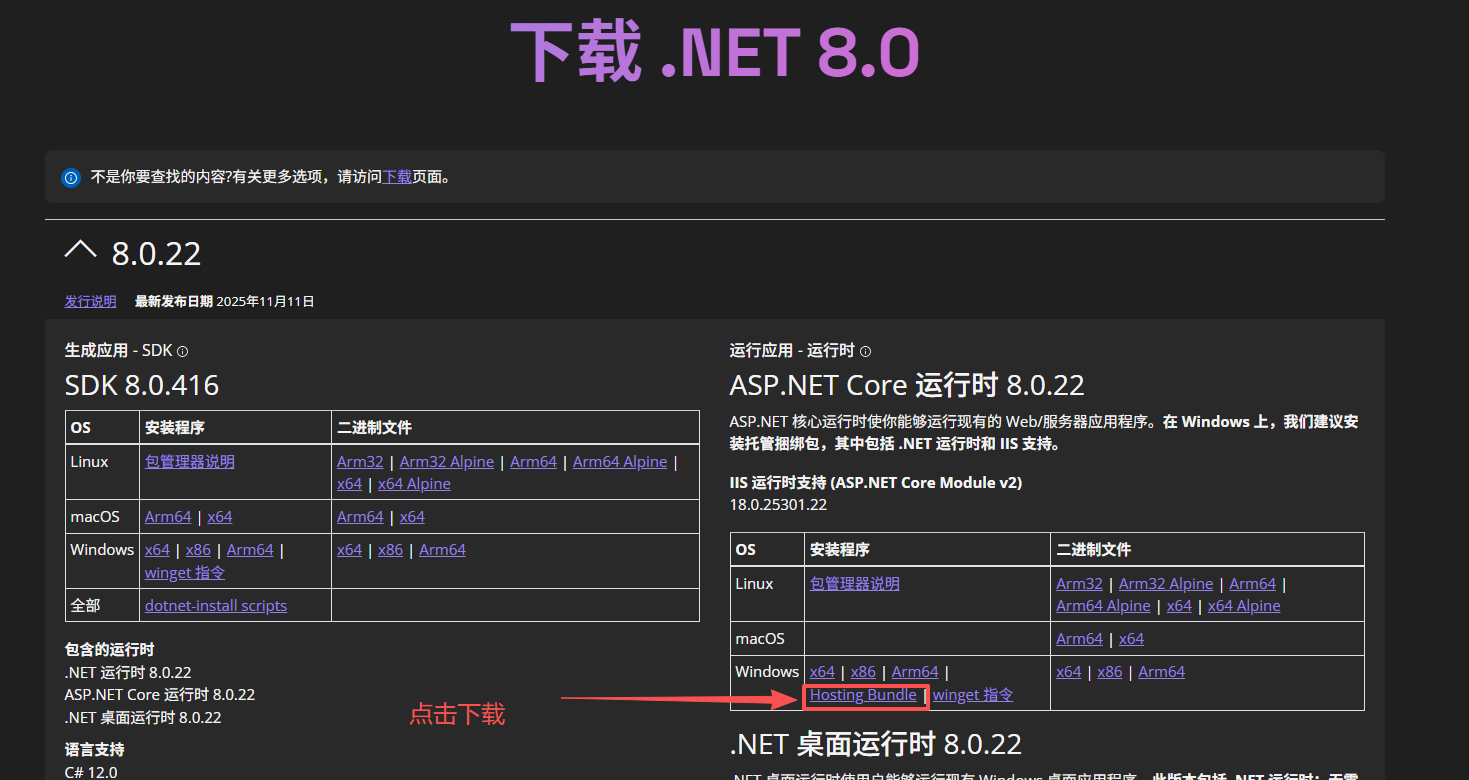Click the IIS 运行时支持 (ASP.NET Core Module v2) label
Screen dimensions: 1469x780
[876, 483]
